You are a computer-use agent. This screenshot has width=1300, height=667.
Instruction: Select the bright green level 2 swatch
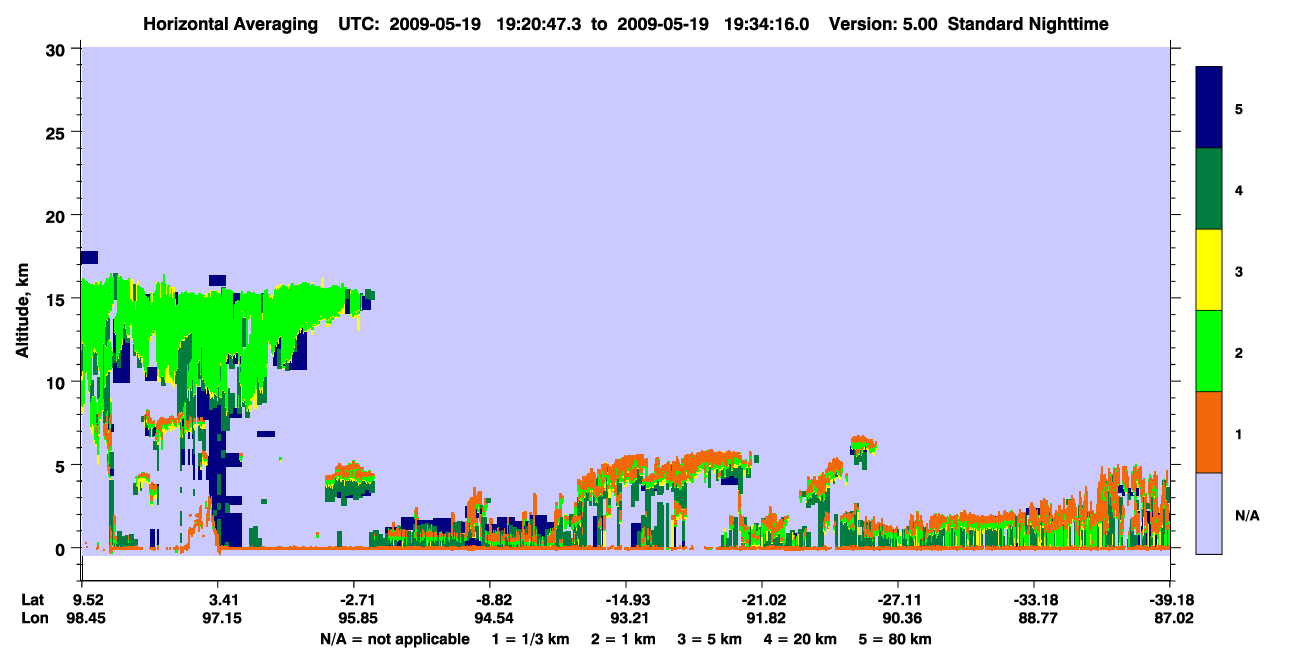(1209, 351)
